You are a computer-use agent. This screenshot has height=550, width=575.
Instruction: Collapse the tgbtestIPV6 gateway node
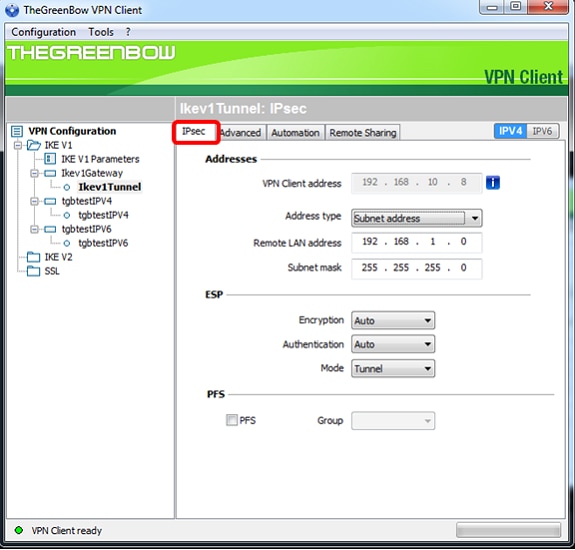tap(34, 230)
